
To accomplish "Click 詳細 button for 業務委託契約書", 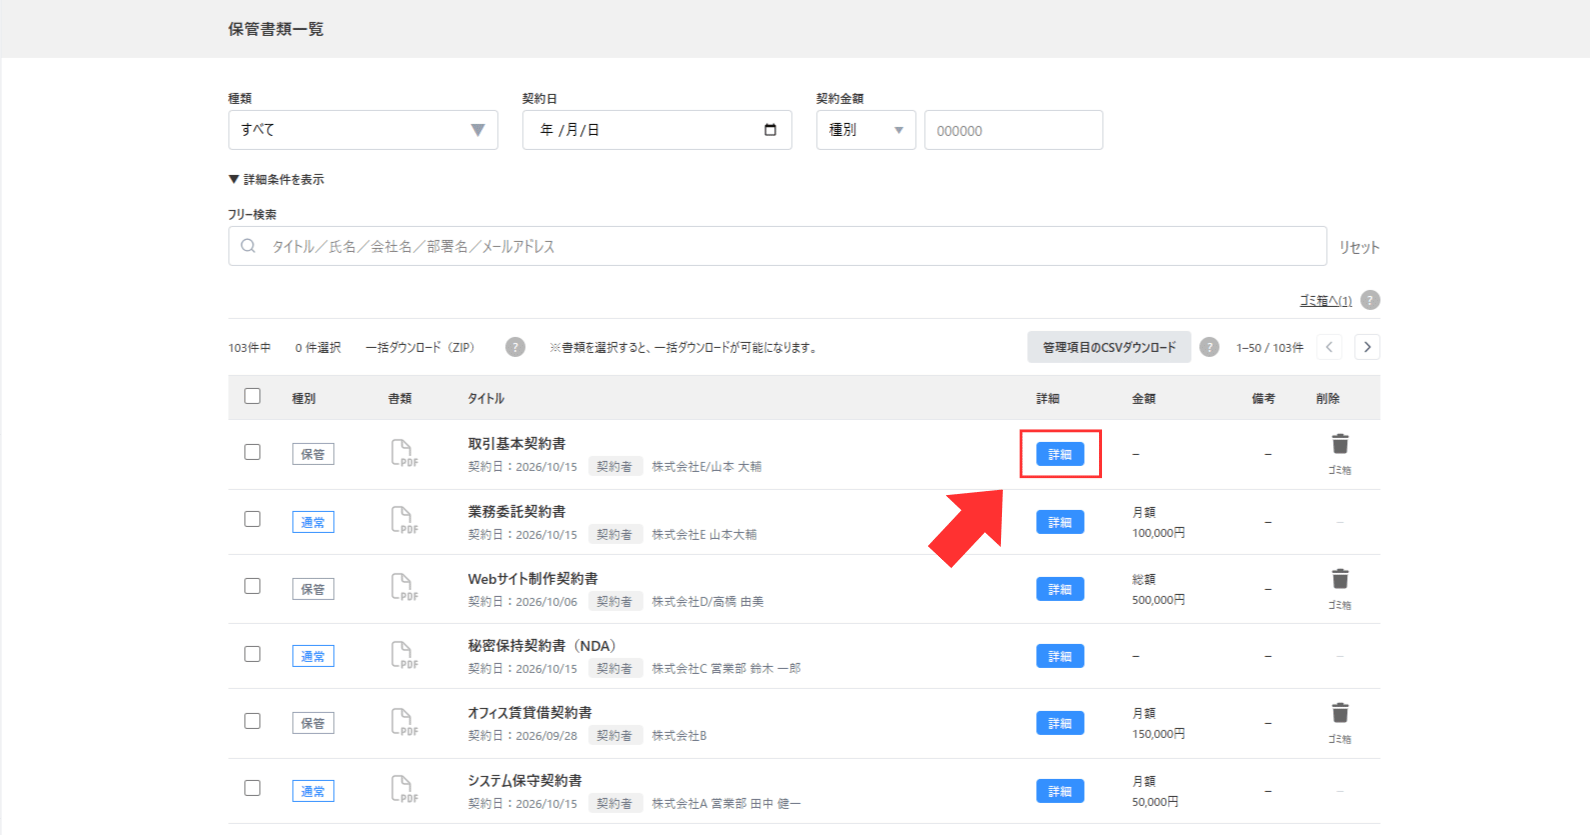I will pos(1060,522).
